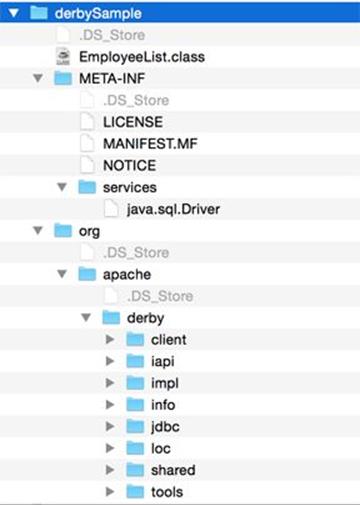This screenshot has height=505, width=360.
Task: Click the java.sql.Driver file icon
Action: 111,209
